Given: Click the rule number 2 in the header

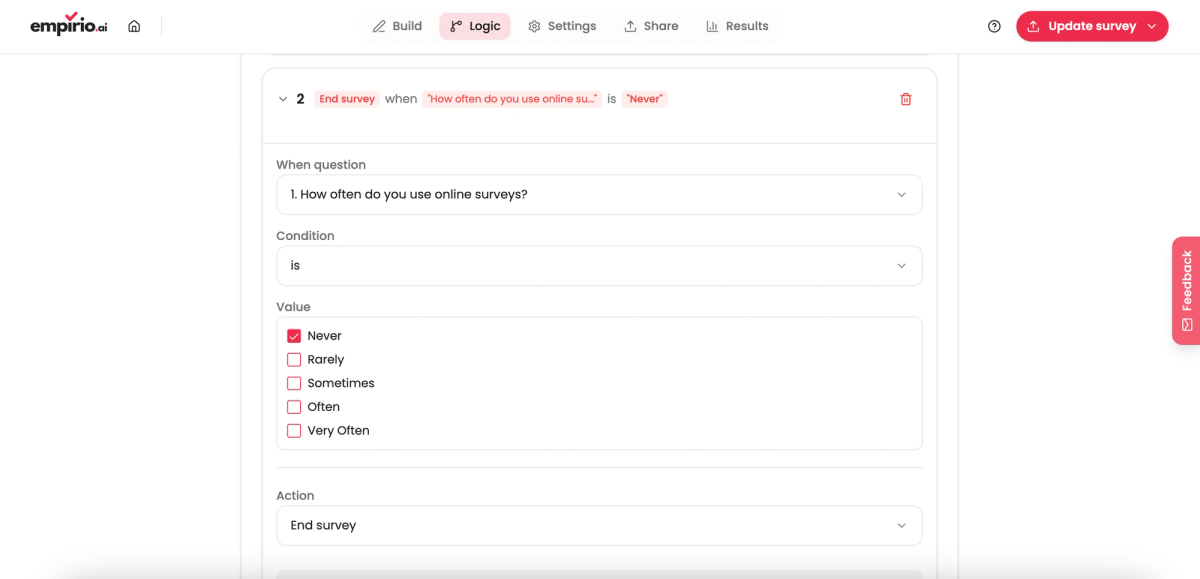Looking at the screenshot, I should 300,99.
